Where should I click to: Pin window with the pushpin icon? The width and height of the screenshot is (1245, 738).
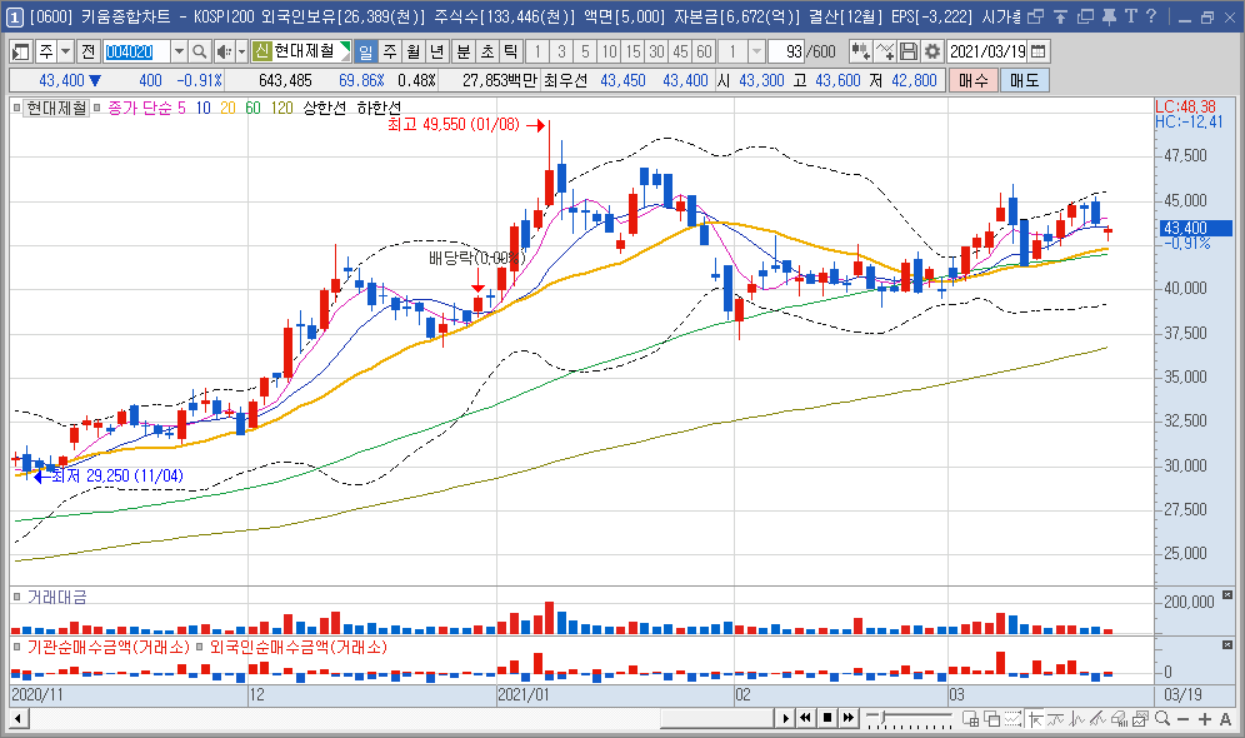click(1108, 17)
